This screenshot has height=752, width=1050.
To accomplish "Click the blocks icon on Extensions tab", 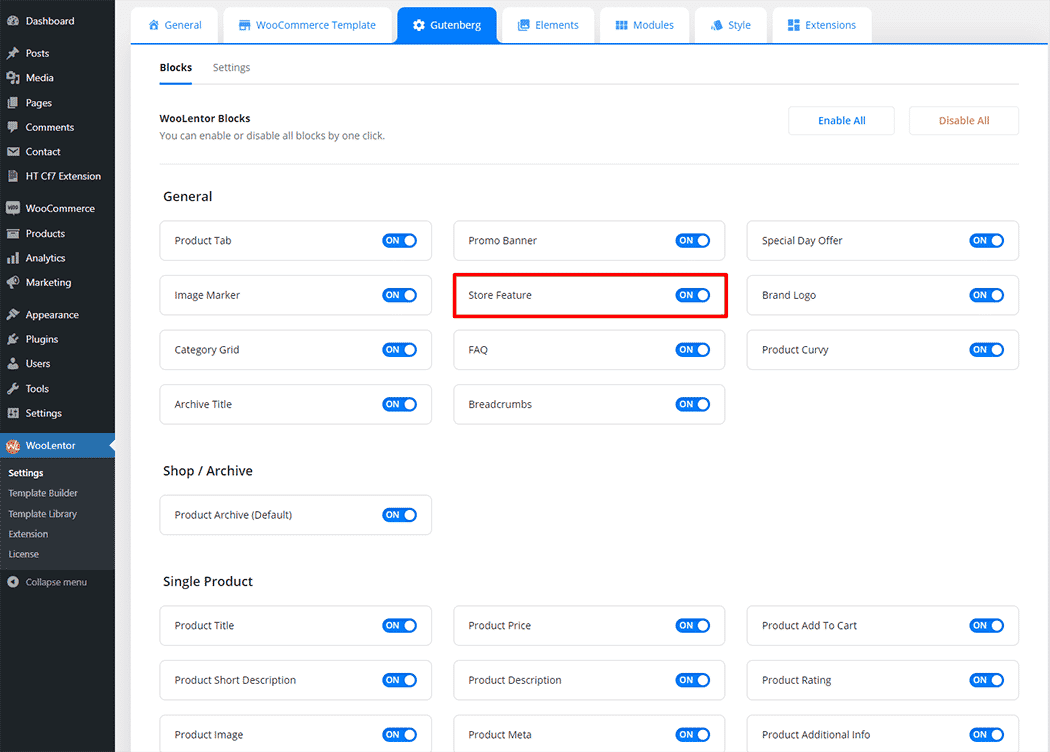I will point(794,25).
